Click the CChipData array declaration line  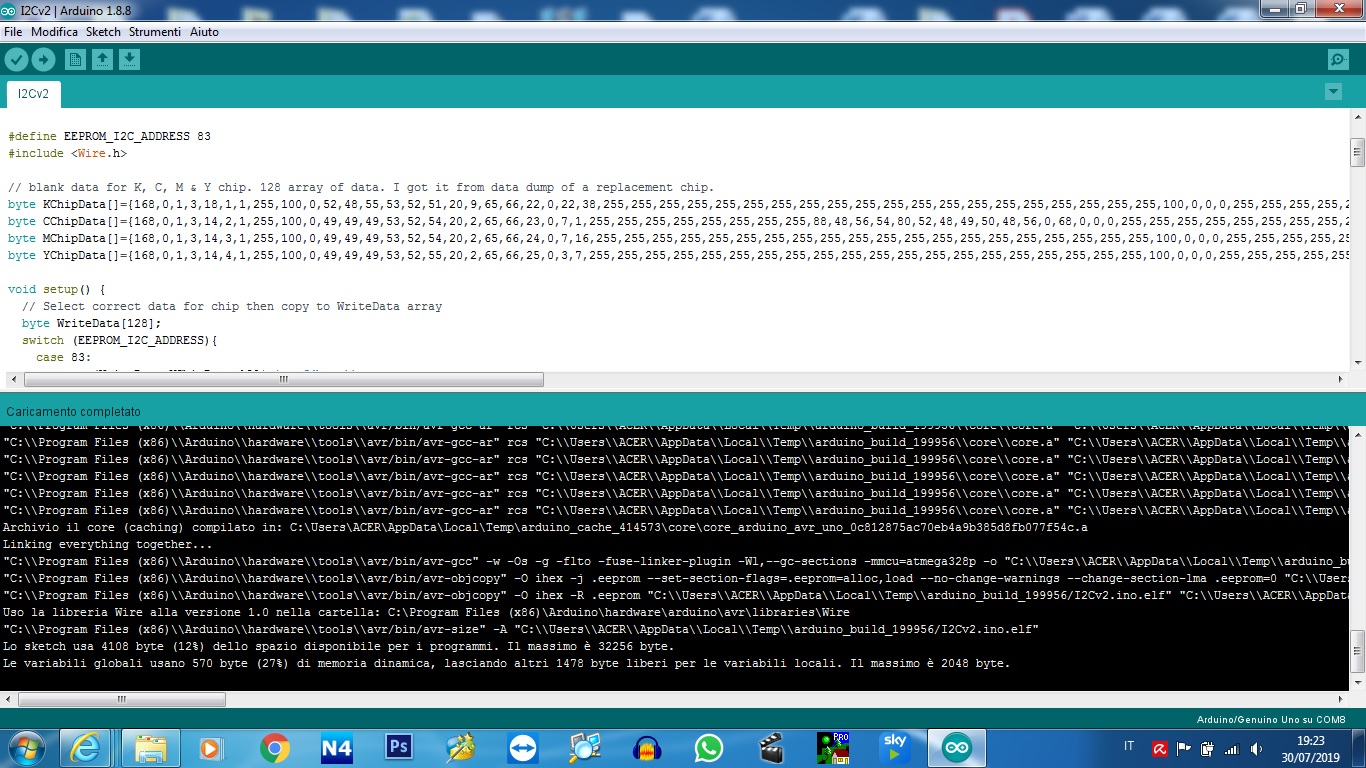(x=678, y=221)
